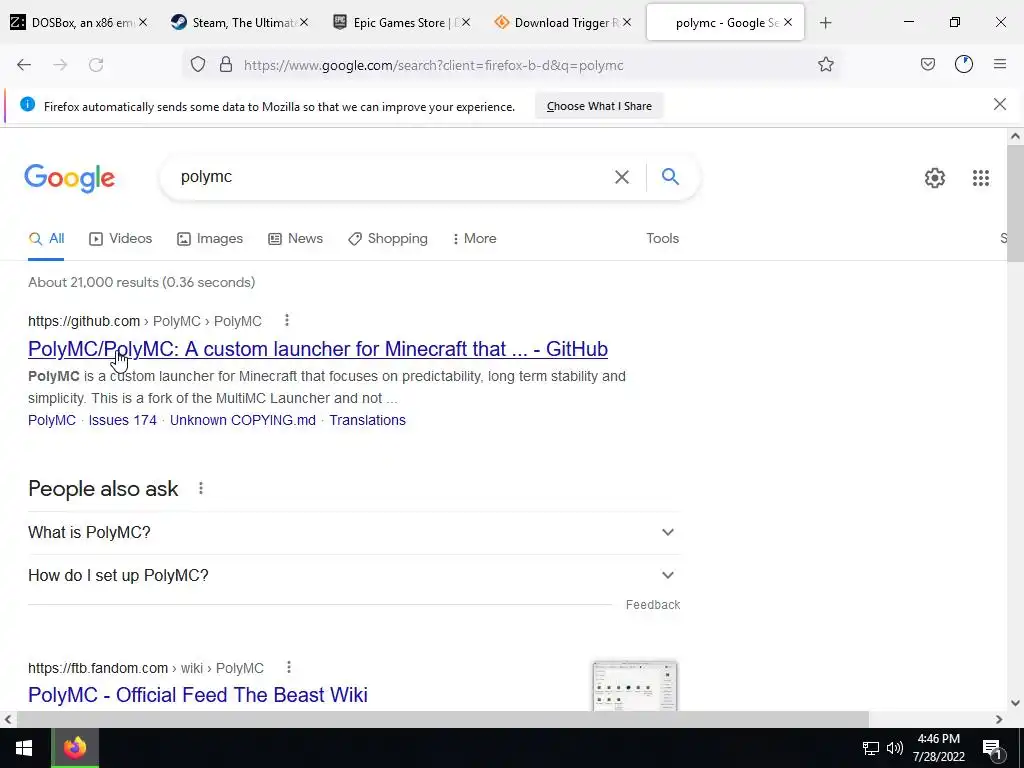Image resolution: width=1024 pixels, height=768 pixels.
Task: Go to Google homepage via logo
Action: coord(70,178)
